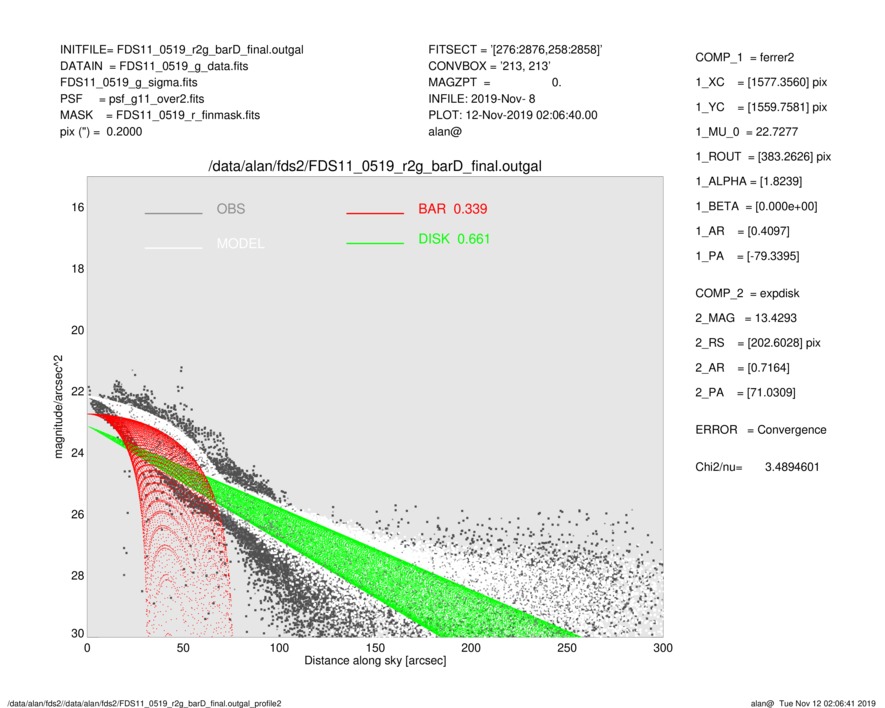Click the MAGZPT = 0. line
This screenshot has height=708, width=885.
[495, 82]
